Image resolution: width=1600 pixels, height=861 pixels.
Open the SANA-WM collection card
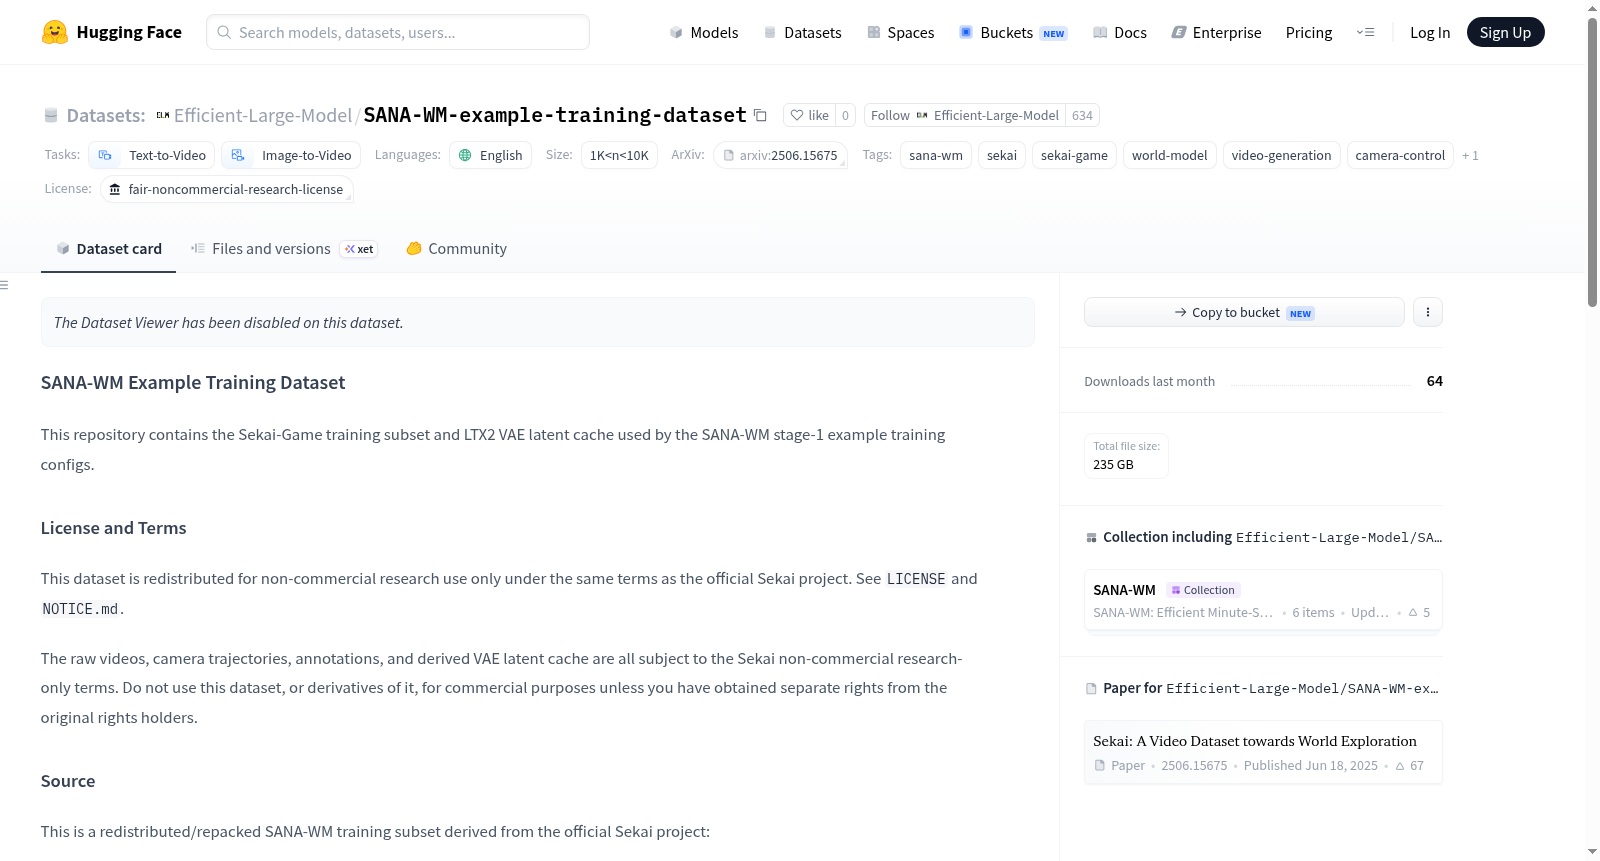[1263, 601]
